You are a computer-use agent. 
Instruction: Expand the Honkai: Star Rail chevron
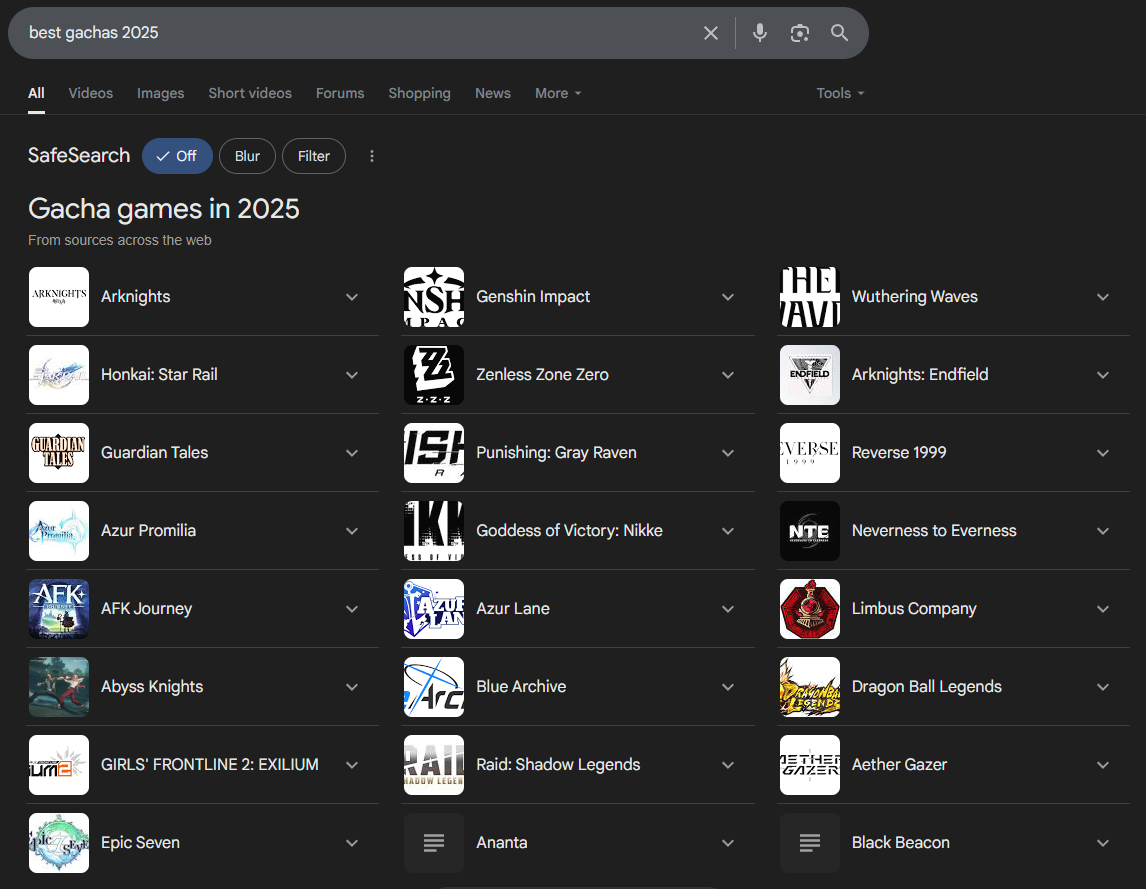352,375
